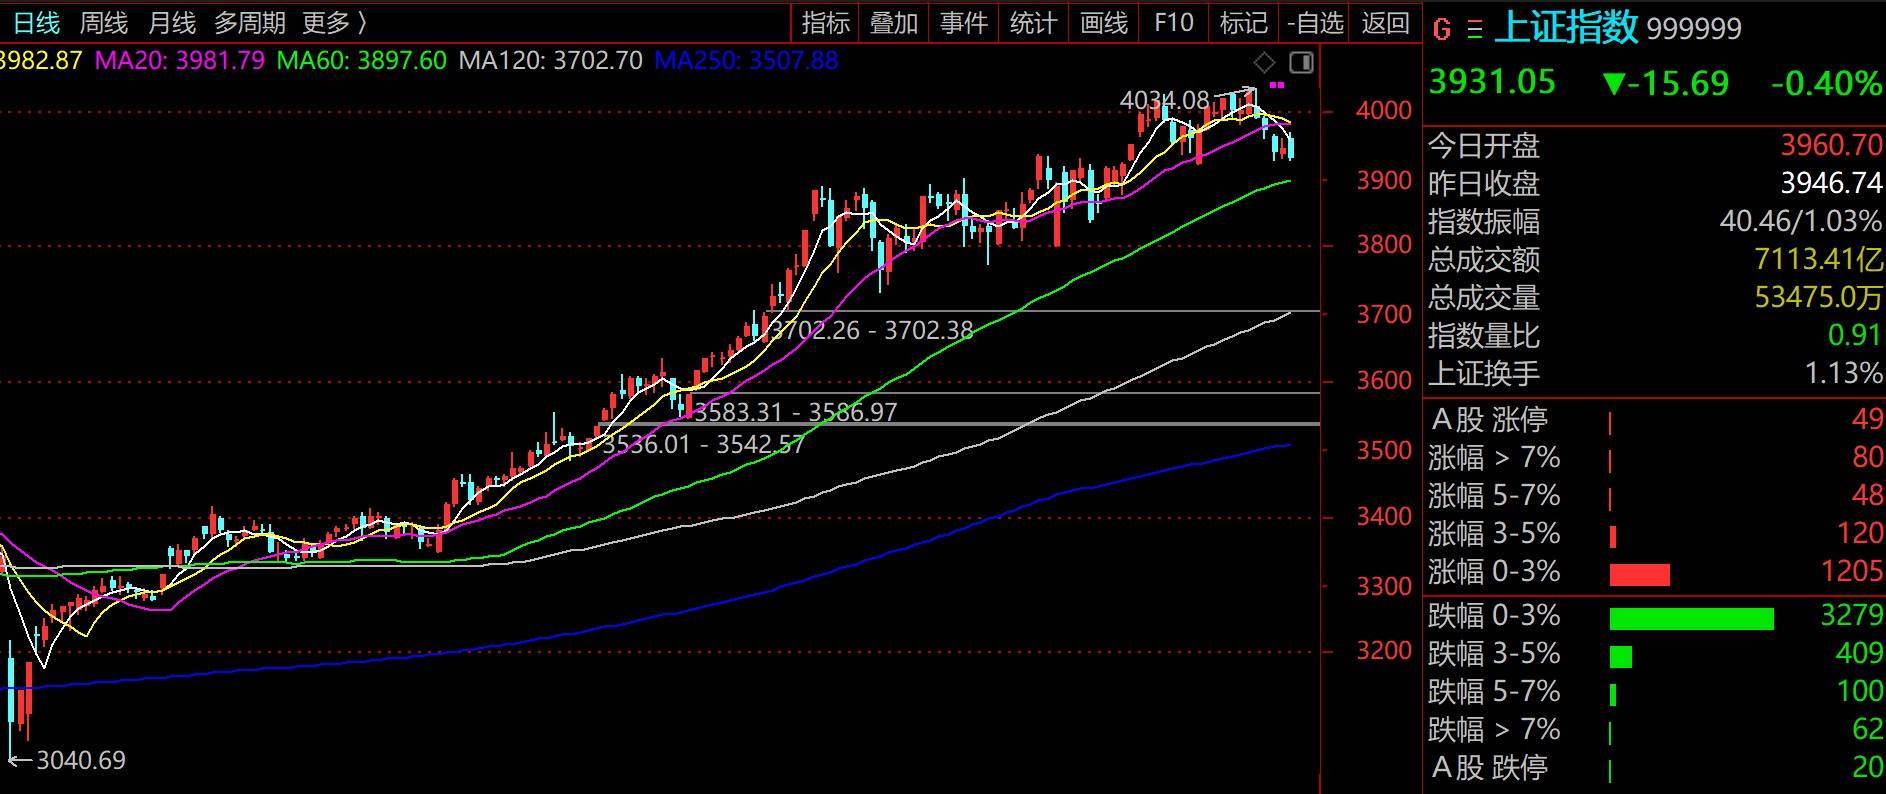
Task: Open the 统计 statistics tool
Action: (1033, 22)
